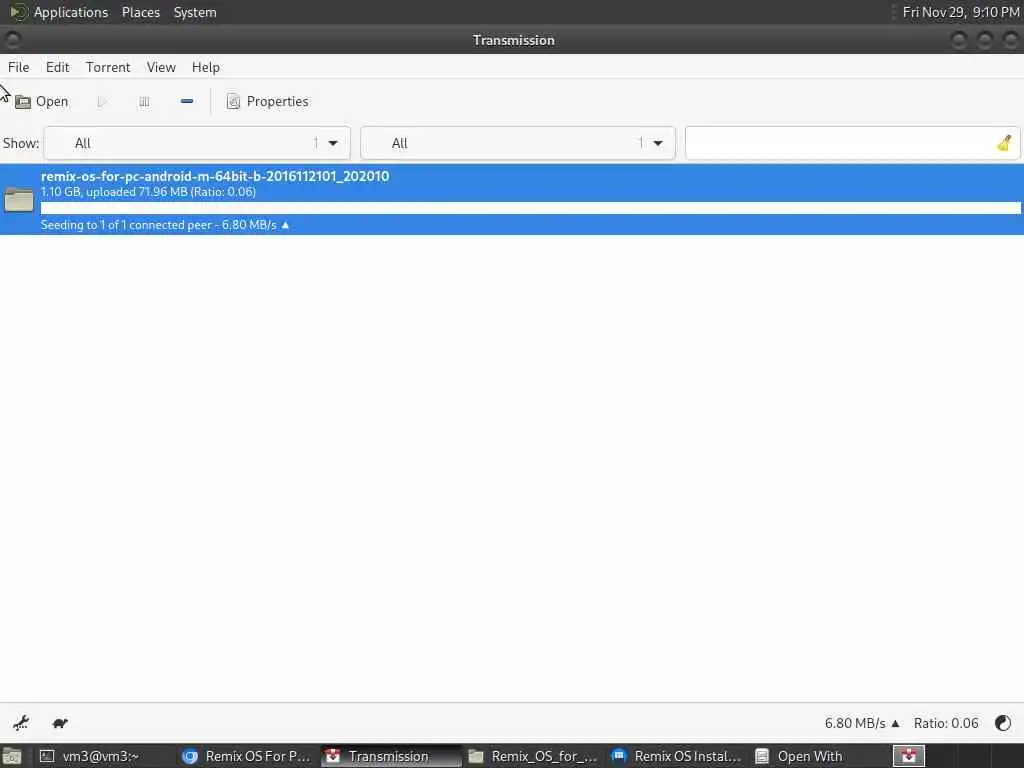Click the Start torrent play icon
The image size is (1024, 768).
point(102,102)
